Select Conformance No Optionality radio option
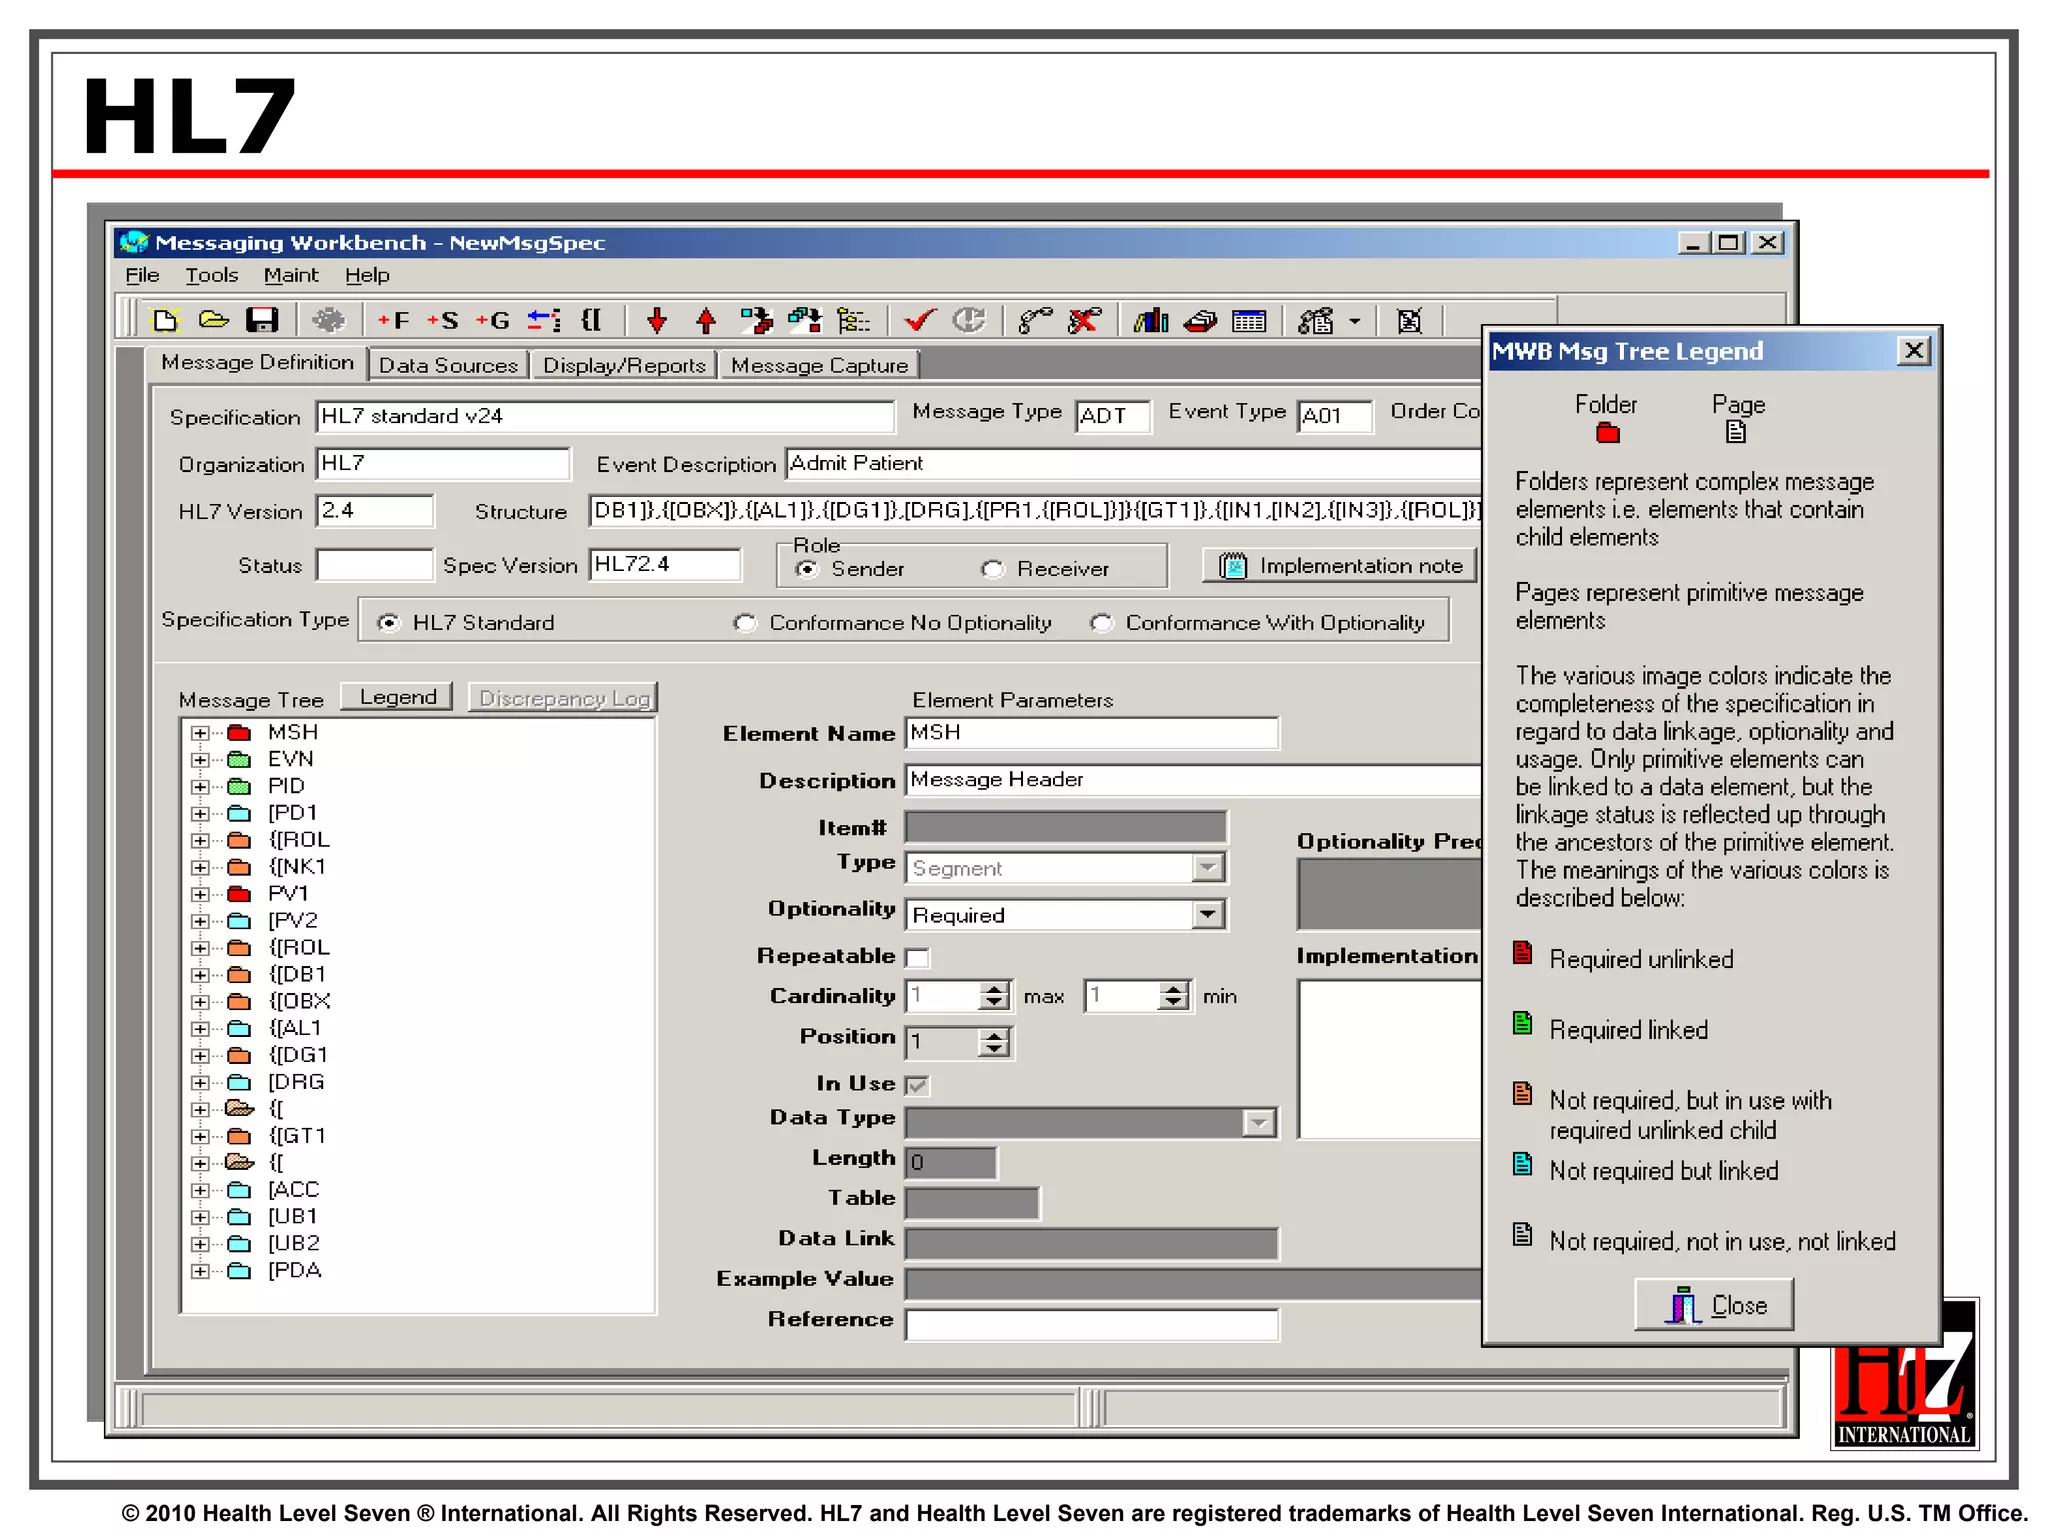Screen dimensions: 2048x1536 (x=745, y=623)
